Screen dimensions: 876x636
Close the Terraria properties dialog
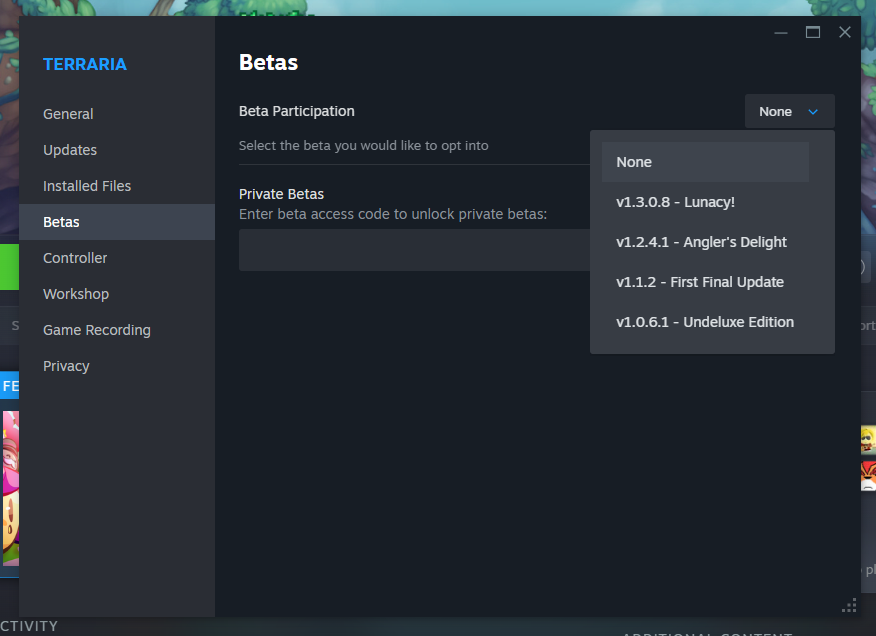tap(845, 33)
